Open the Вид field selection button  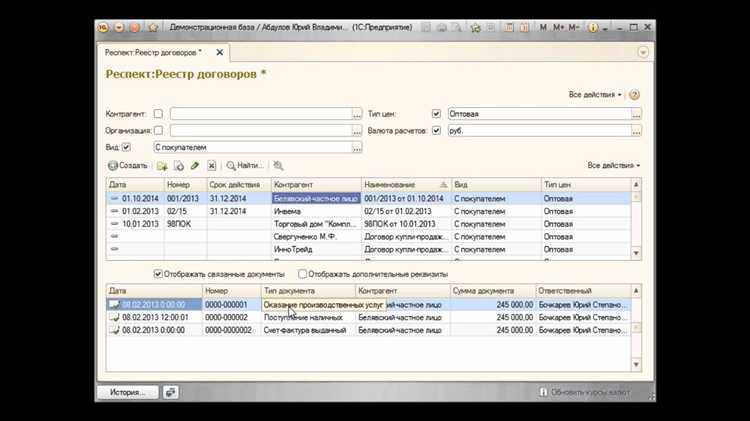[357, 147]
